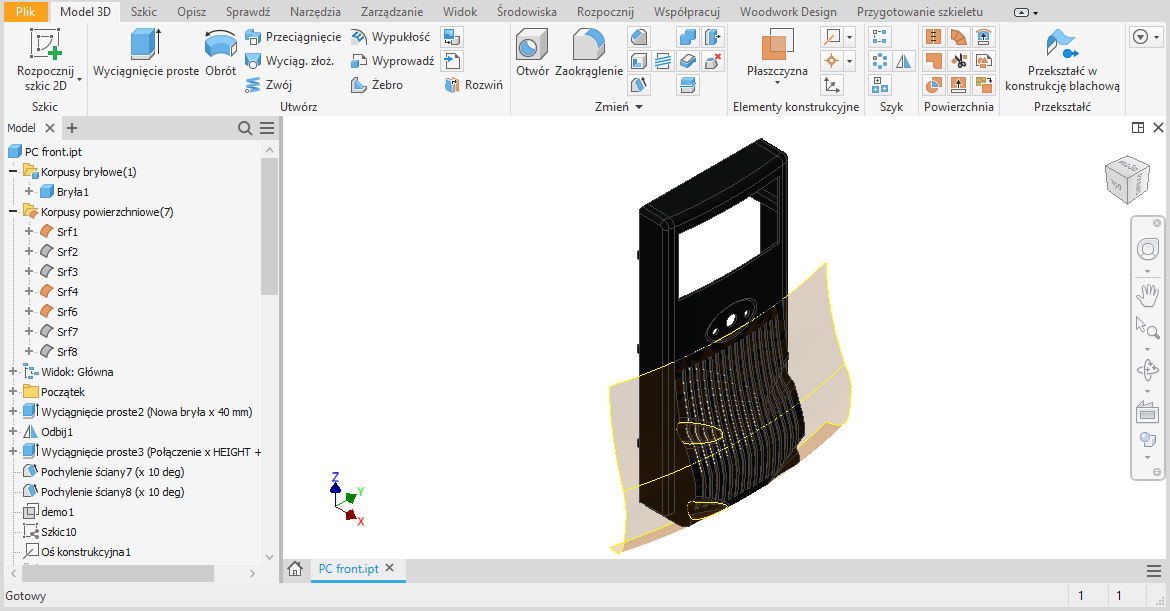Switch to the Szkic ribbon tab
The image size is (1170, 611).
[x=143, y=12]
